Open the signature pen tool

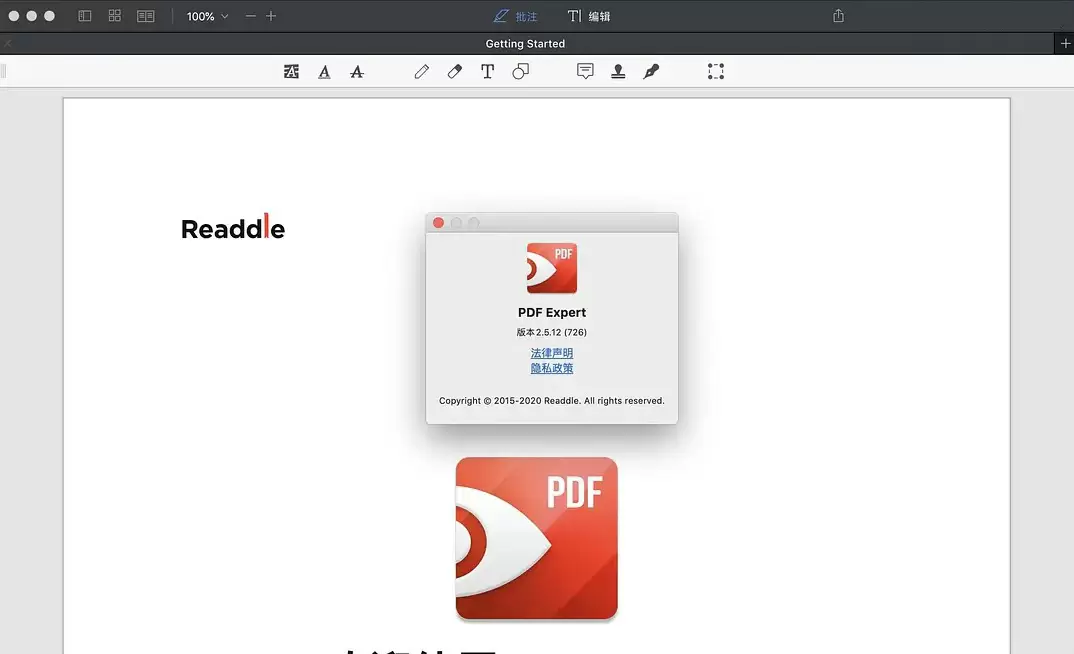651,71
